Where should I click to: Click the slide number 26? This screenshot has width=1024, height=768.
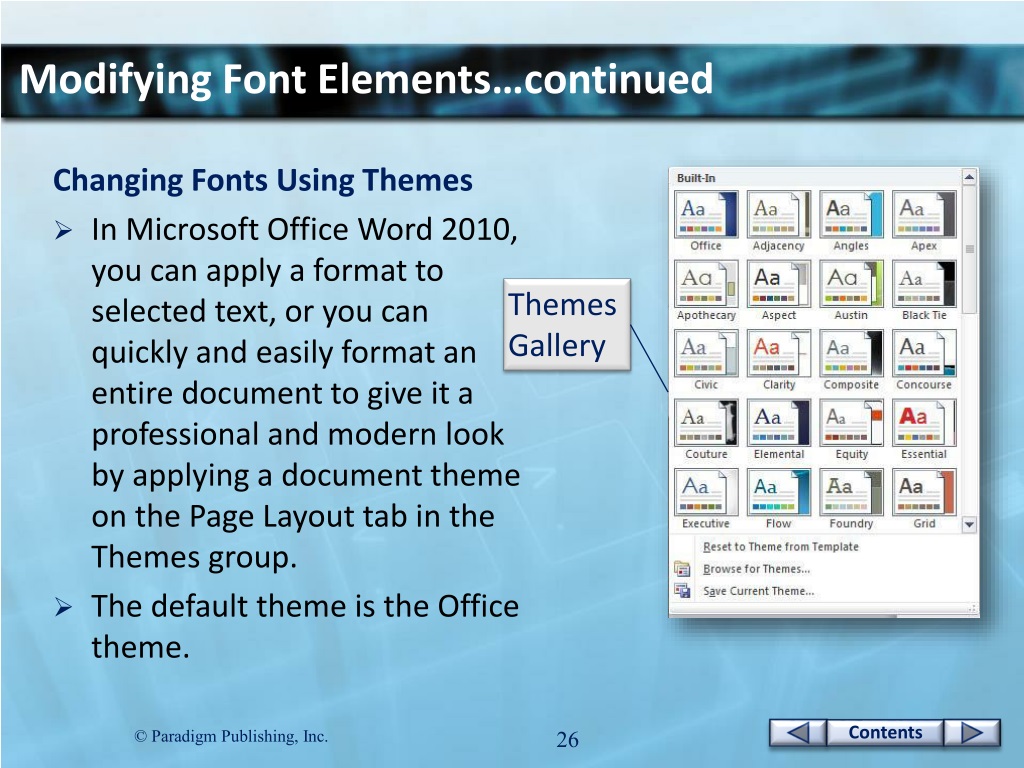click(x=567, y=739)
